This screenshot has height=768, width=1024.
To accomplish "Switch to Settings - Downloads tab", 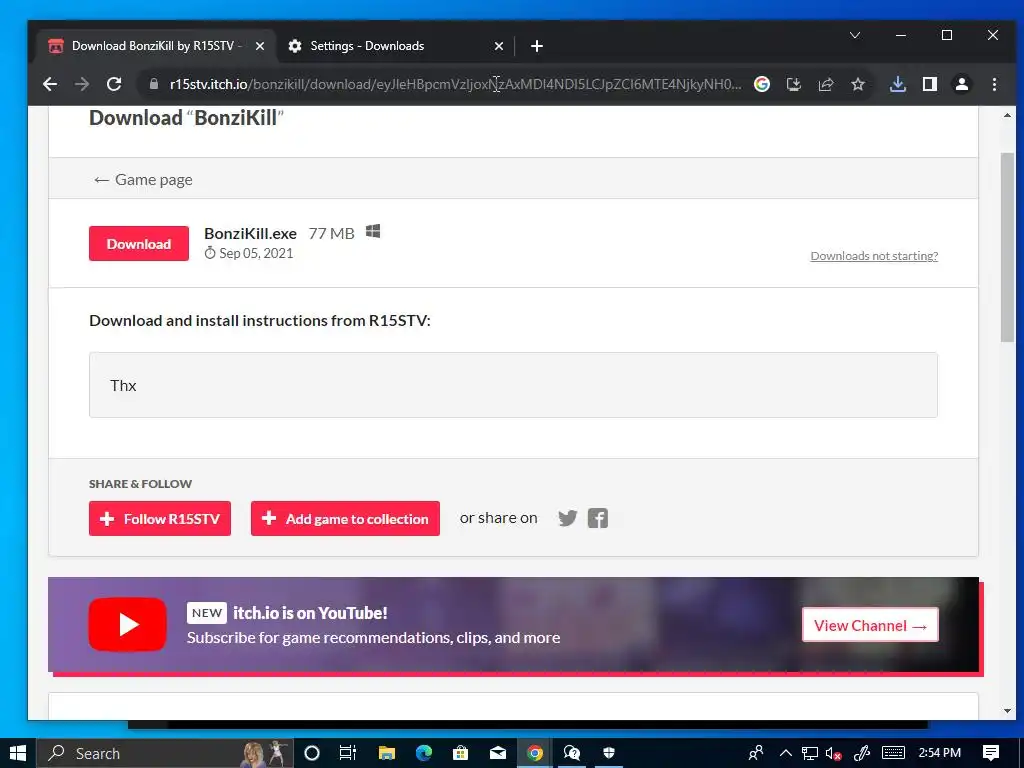I will click(x=396, y=46).
